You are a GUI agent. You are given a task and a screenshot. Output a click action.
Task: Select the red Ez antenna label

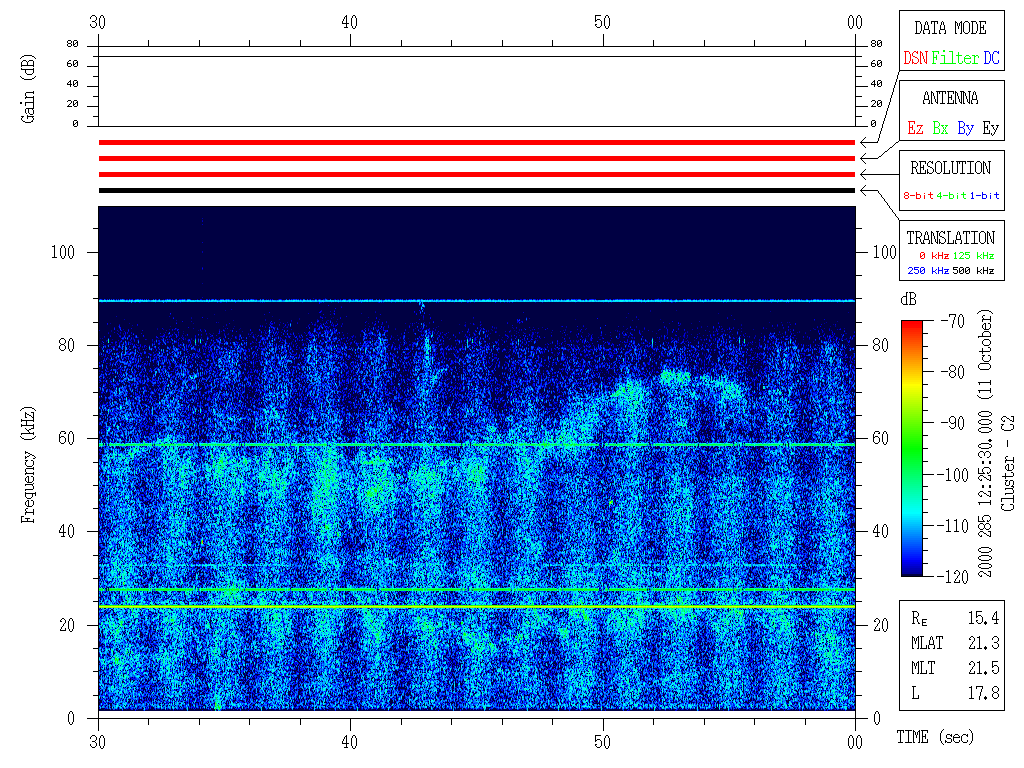tap(915, 129)
